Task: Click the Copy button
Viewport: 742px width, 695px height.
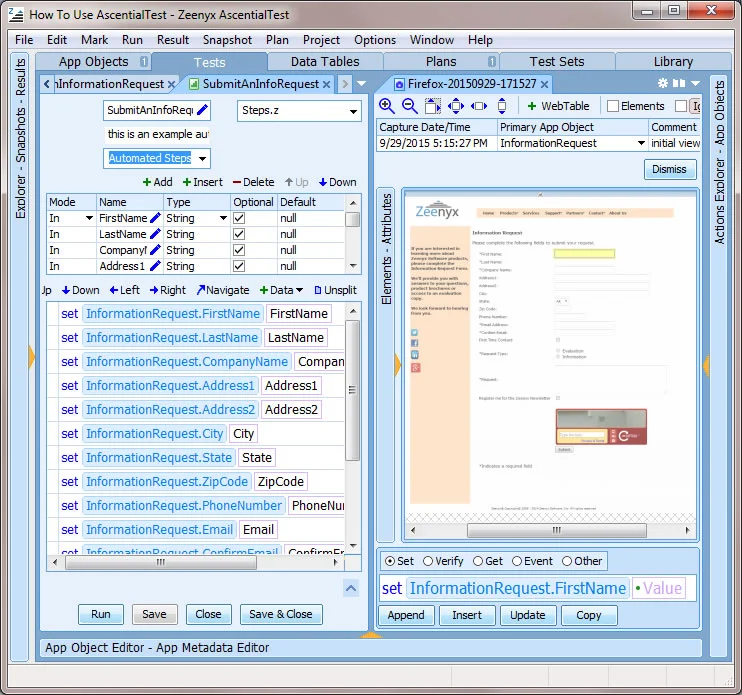Action: pos(589,615)
